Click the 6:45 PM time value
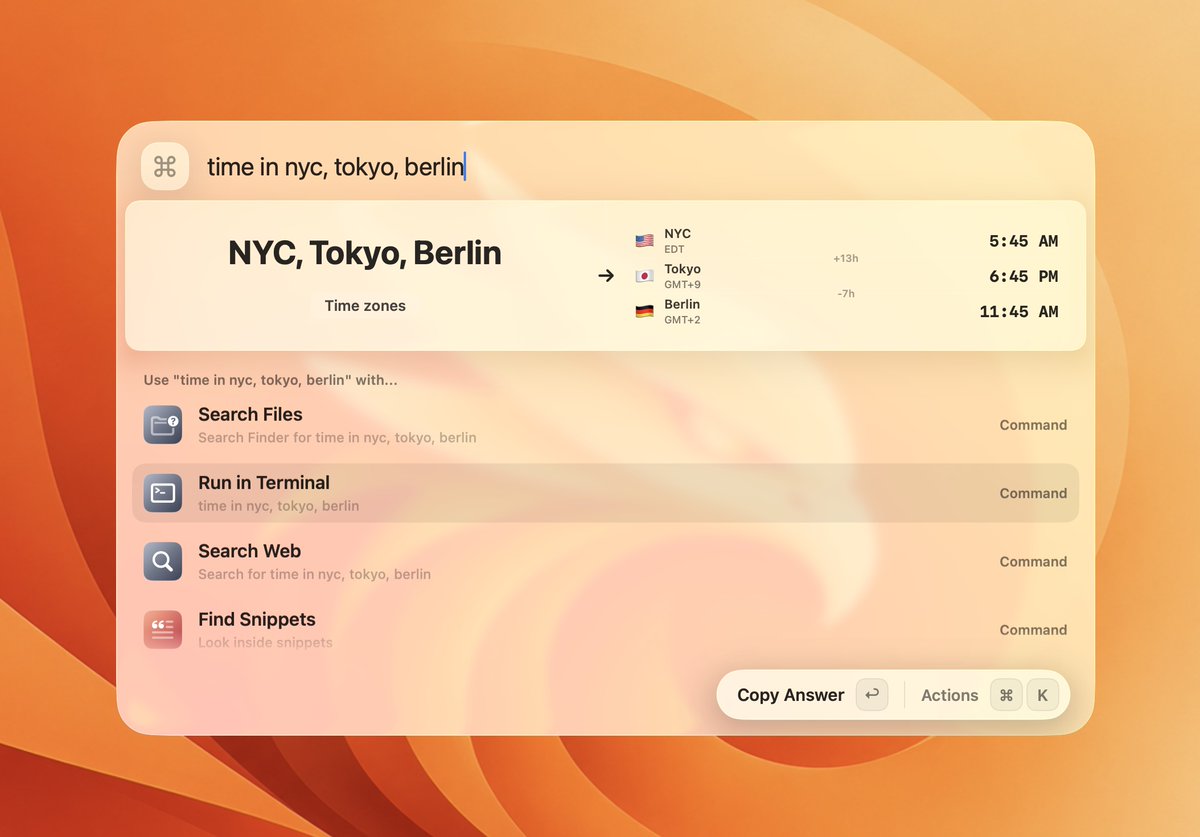1200x837 pixels. tap(1023, 276)
